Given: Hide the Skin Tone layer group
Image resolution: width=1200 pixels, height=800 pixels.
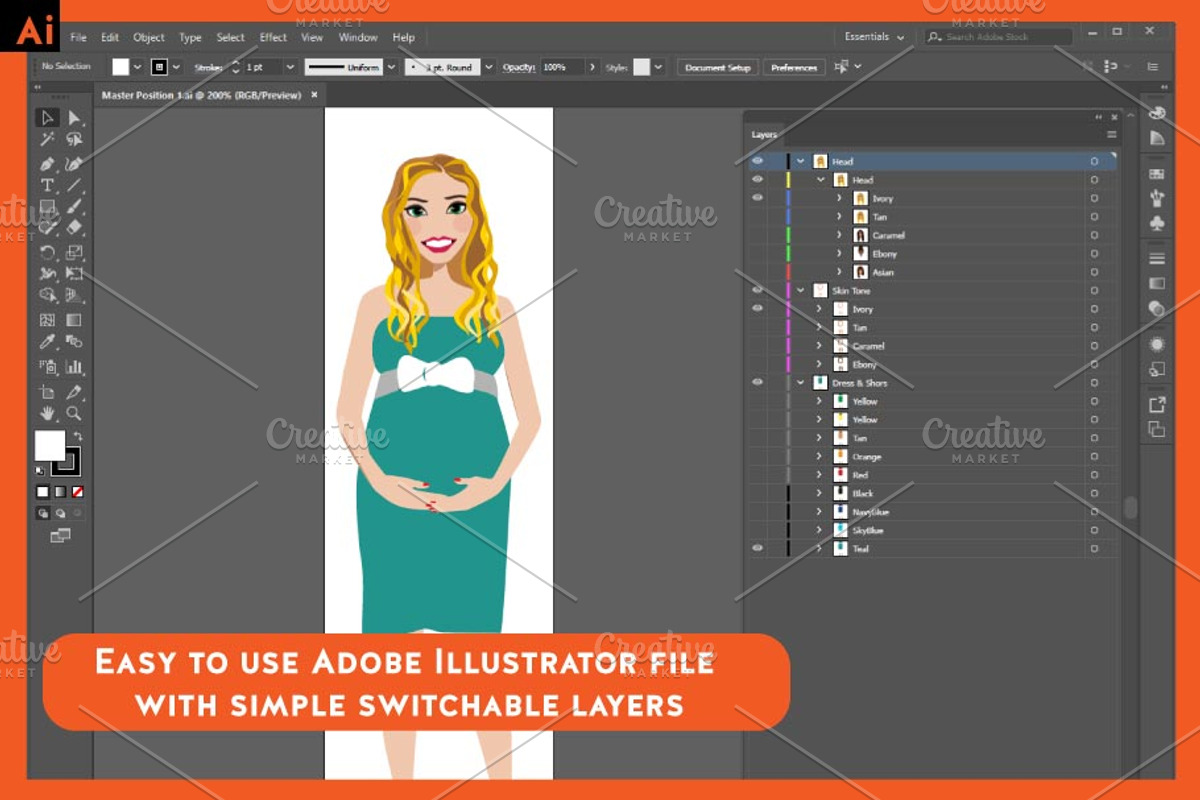Looking at the screenshot, I should tap(757, 290).
